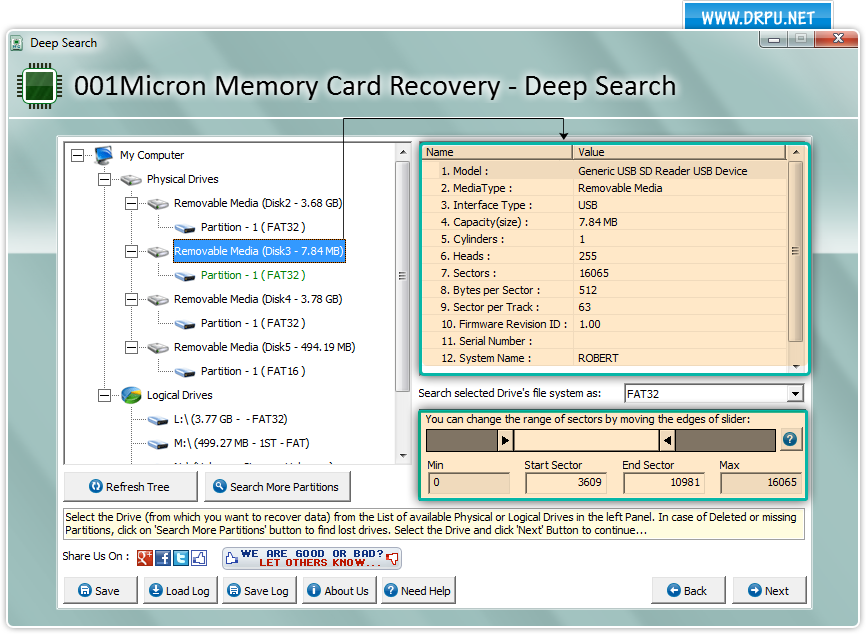
Task: Click the Refresh Tree button
Action: tap(130, 487)
